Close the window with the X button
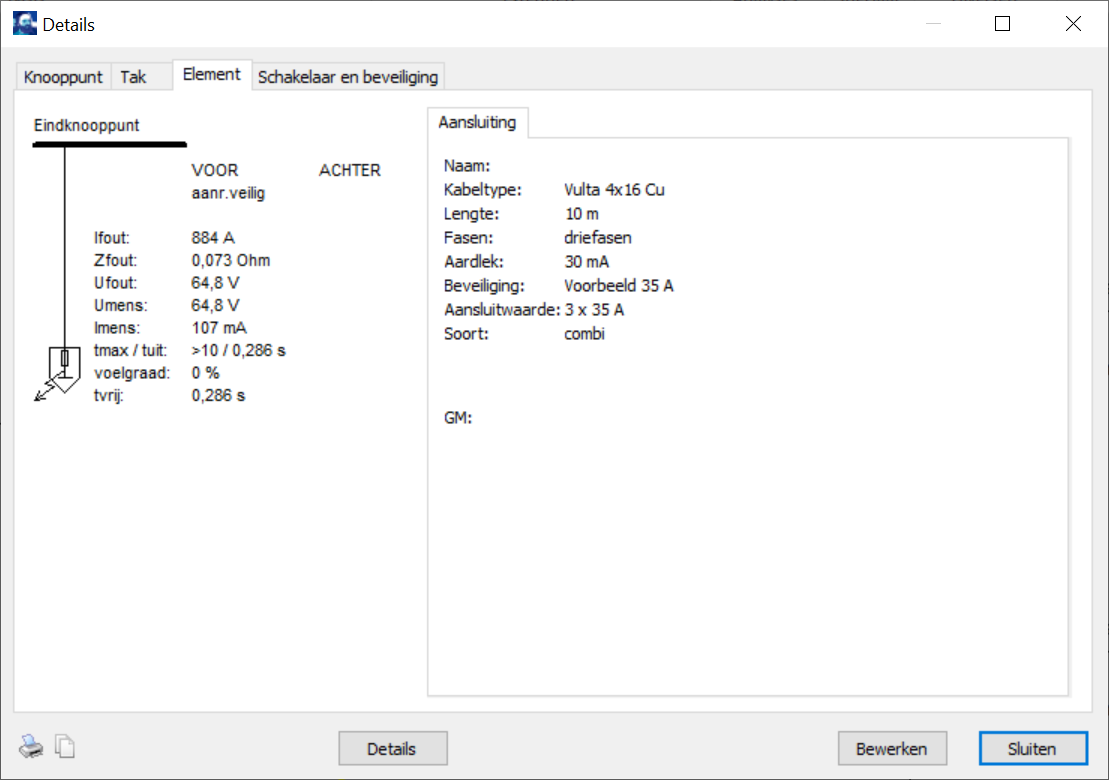The width and height of the screenshot is (1109, 780). point(1073,24)
